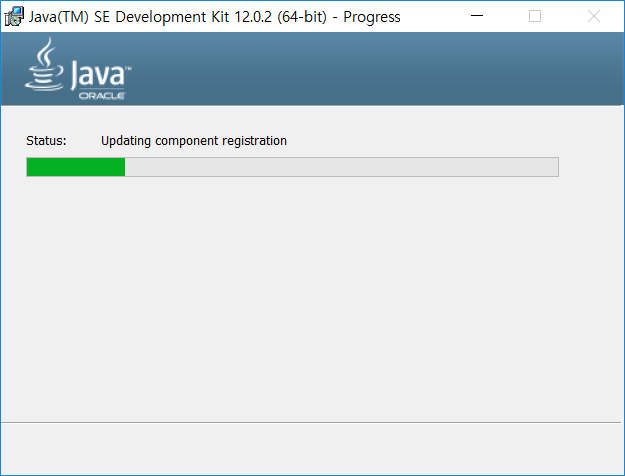Viewport: 625px width, 476px height.
Task: Click the Java Oracle logo in the banner
Action: (78, 69)
